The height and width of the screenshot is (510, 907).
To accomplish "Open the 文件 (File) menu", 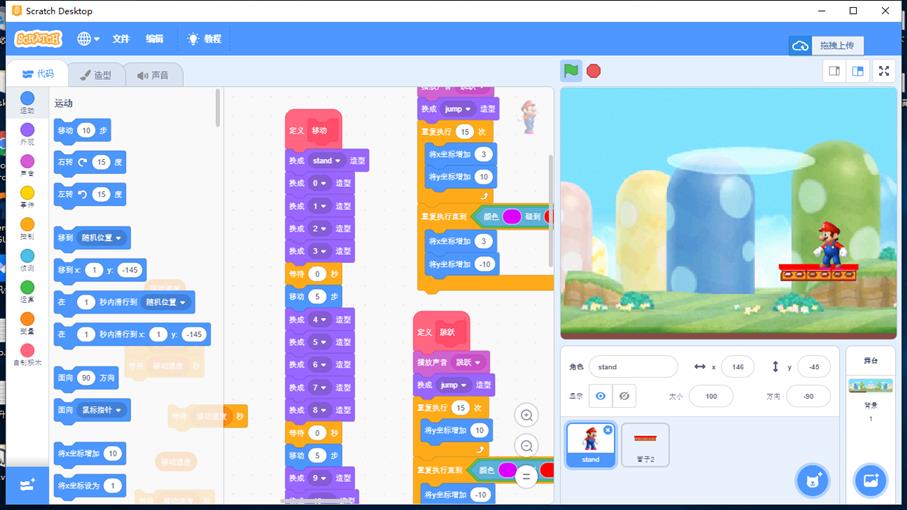I will pyautogui.click(x=121, y=39).
